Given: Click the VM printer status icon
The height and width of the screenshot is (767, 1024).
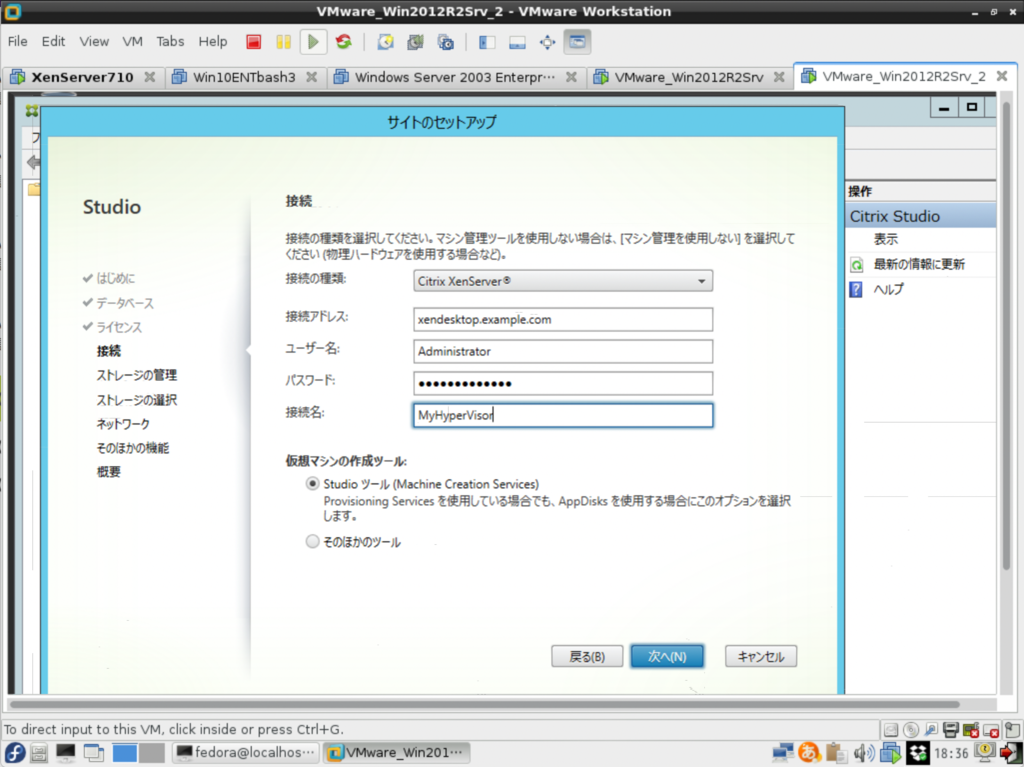Looking at the screenshot, I should tap(951, 730).
